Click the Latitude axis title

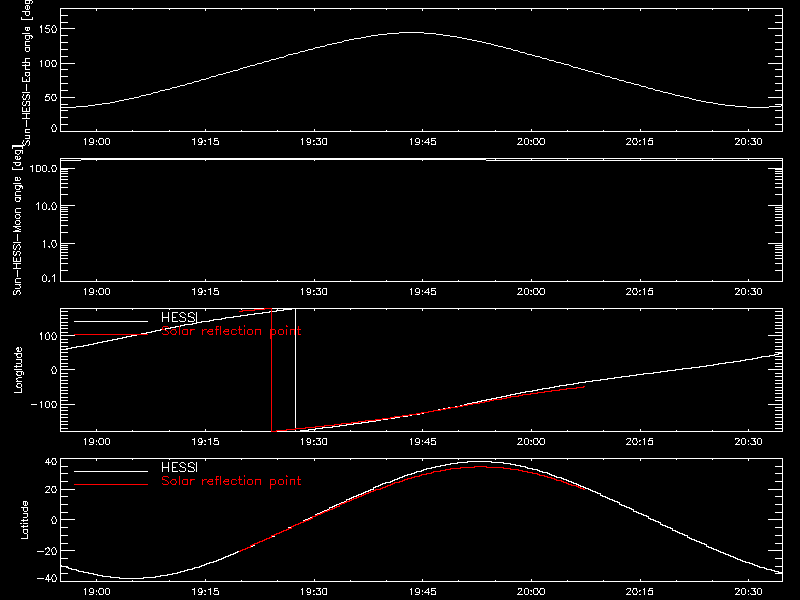(x=24, y=520)
